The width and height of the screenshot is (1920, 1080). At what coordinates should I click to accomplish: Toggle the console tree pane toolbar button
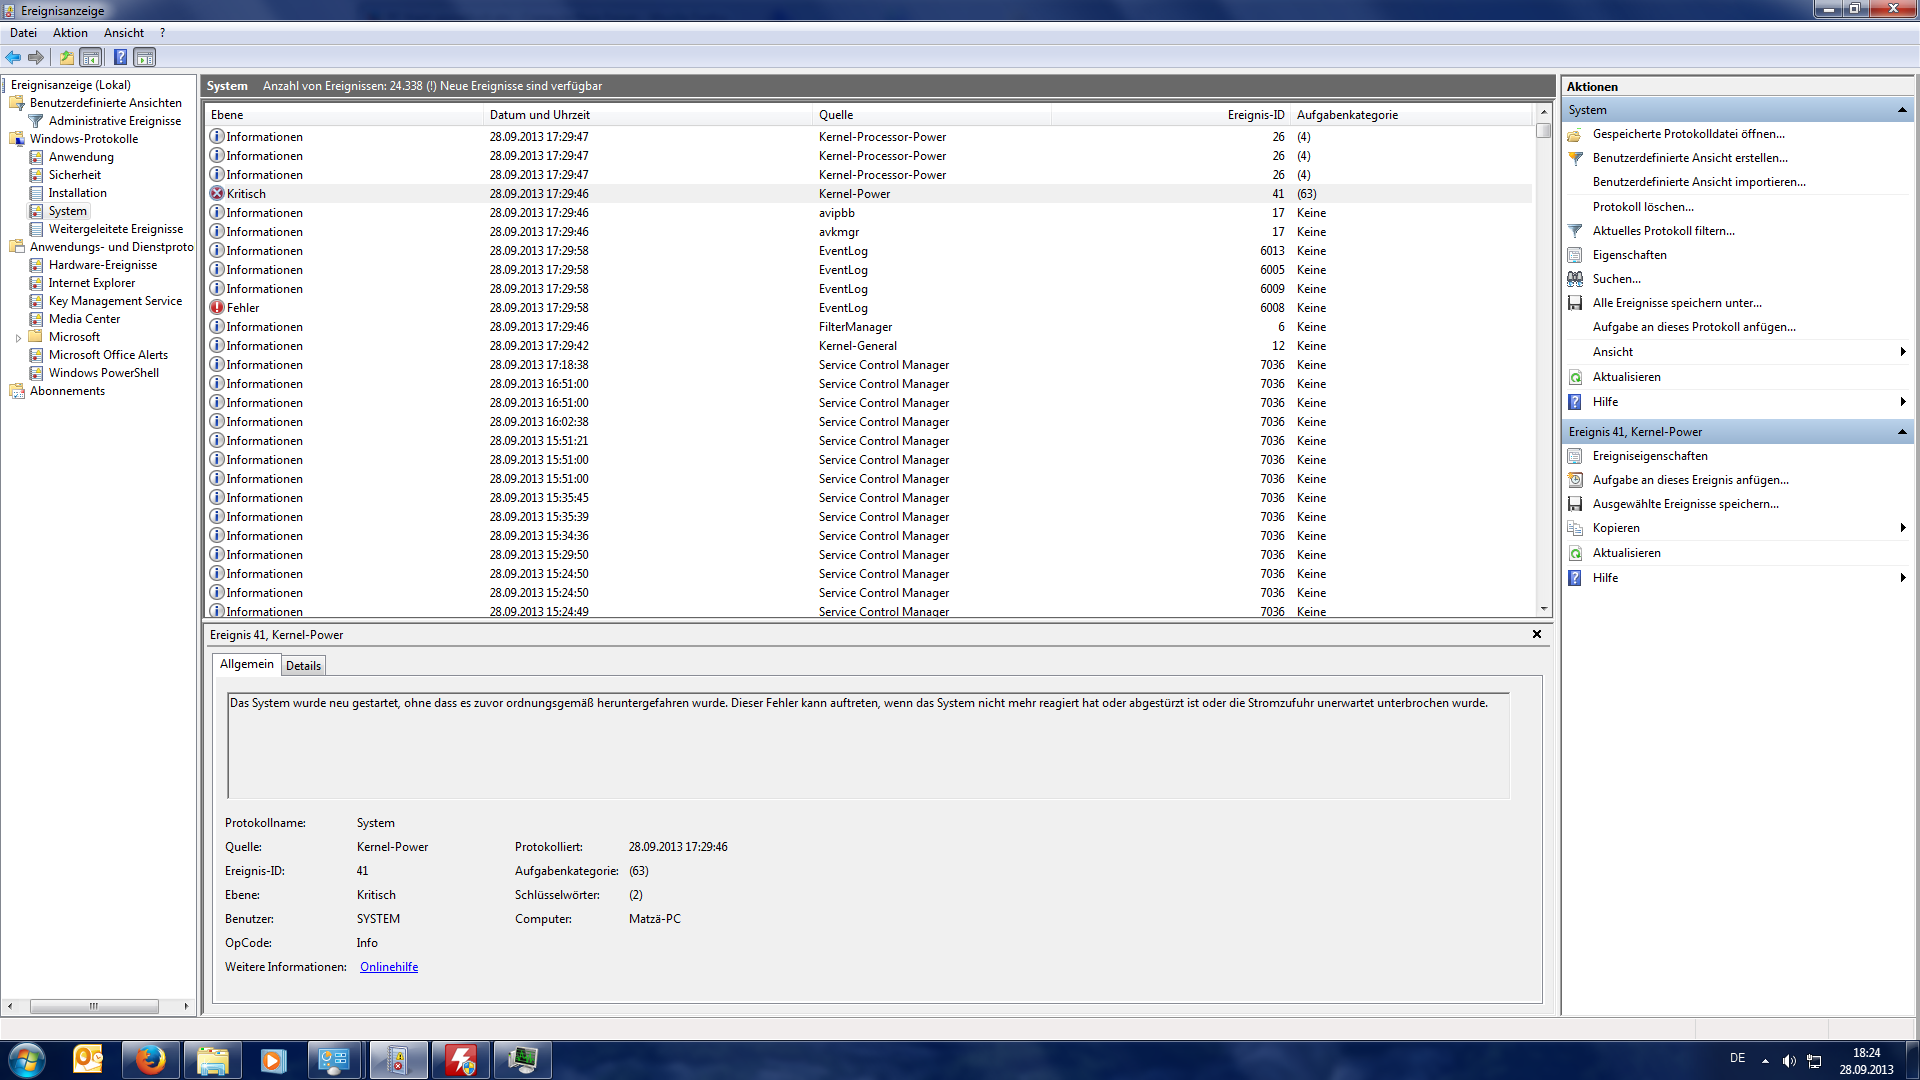[x=91, y=58]
